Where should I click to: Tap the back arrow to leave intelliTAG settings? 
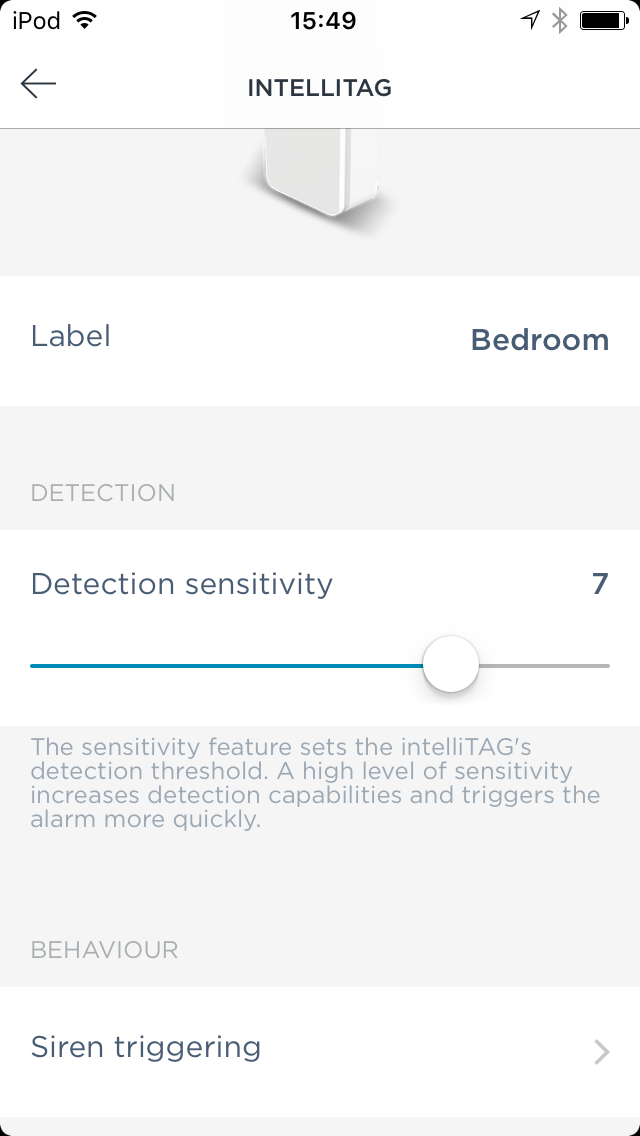tap(38, 84)
